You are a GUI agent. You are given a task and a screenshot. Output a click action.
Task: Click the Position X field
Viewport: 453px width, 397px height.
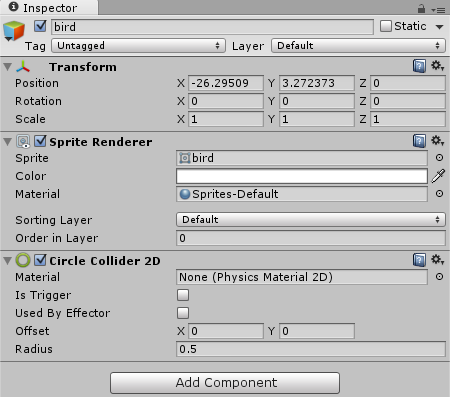click(x=226, y=83)
